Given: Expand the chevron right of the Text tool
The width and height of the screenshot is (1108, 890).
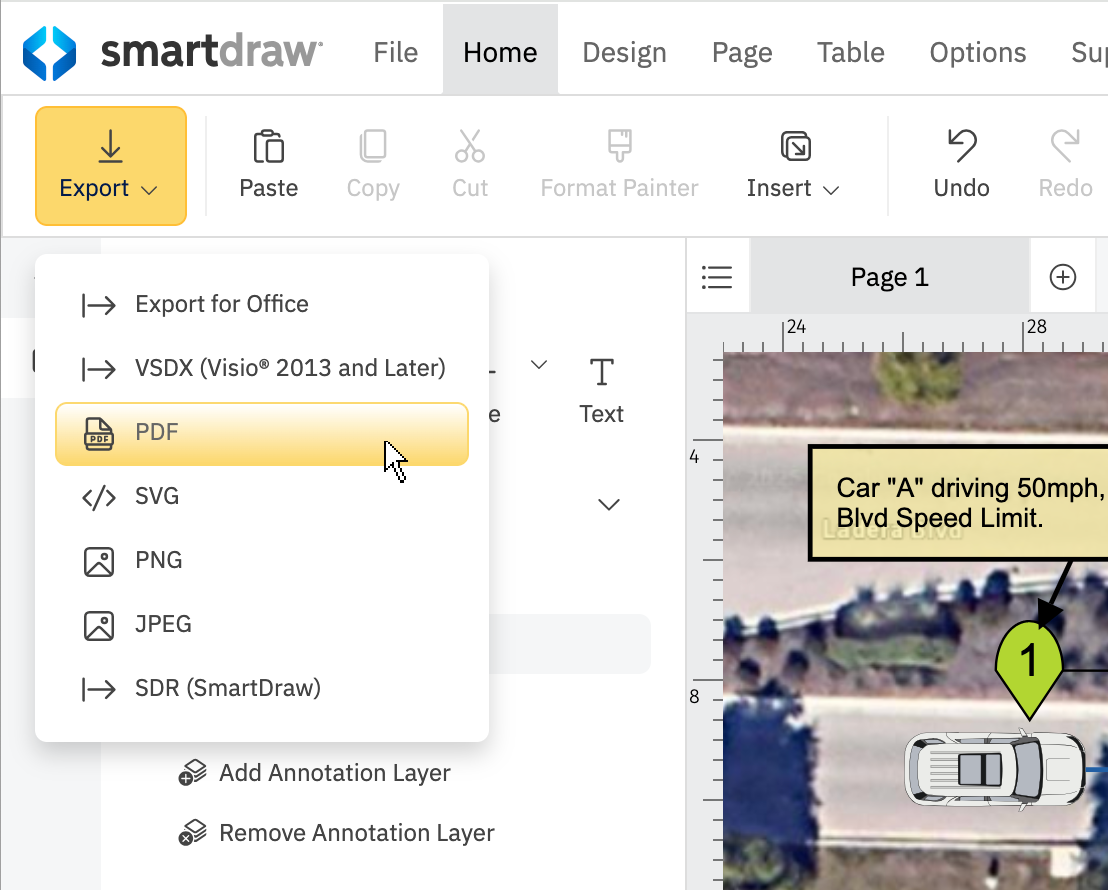Looking at the screenshot, I should pyautogui.click(x=609, y=504).
